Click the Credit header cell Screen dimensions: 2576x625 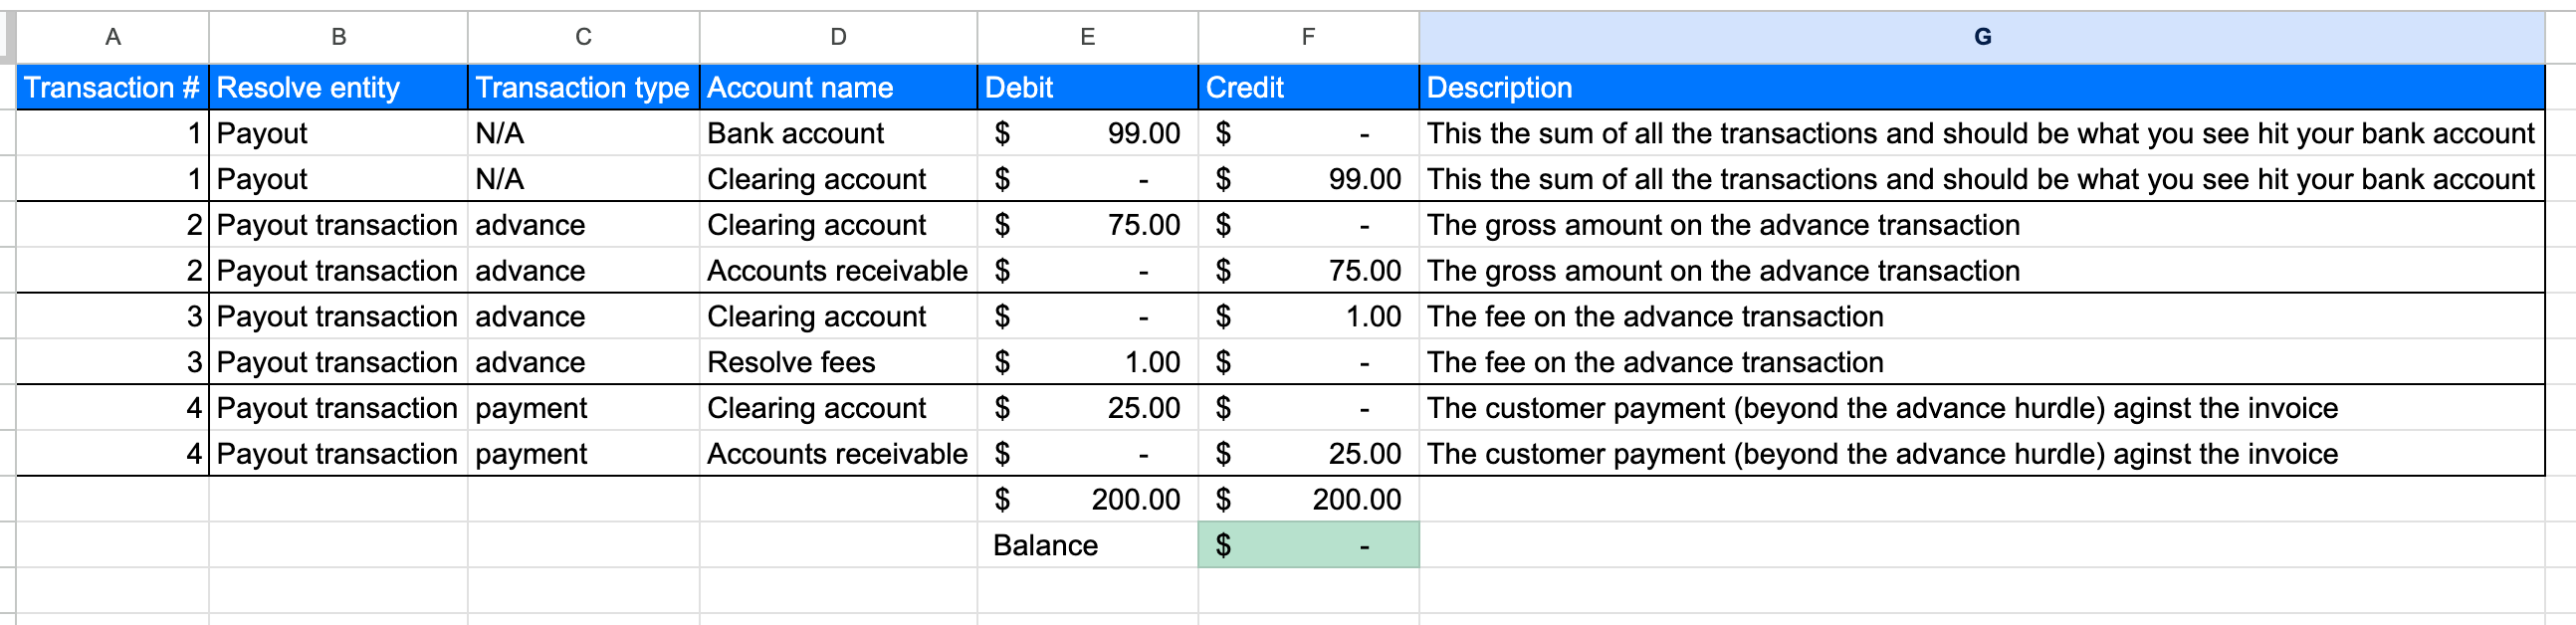click(x=1308, y=88)
